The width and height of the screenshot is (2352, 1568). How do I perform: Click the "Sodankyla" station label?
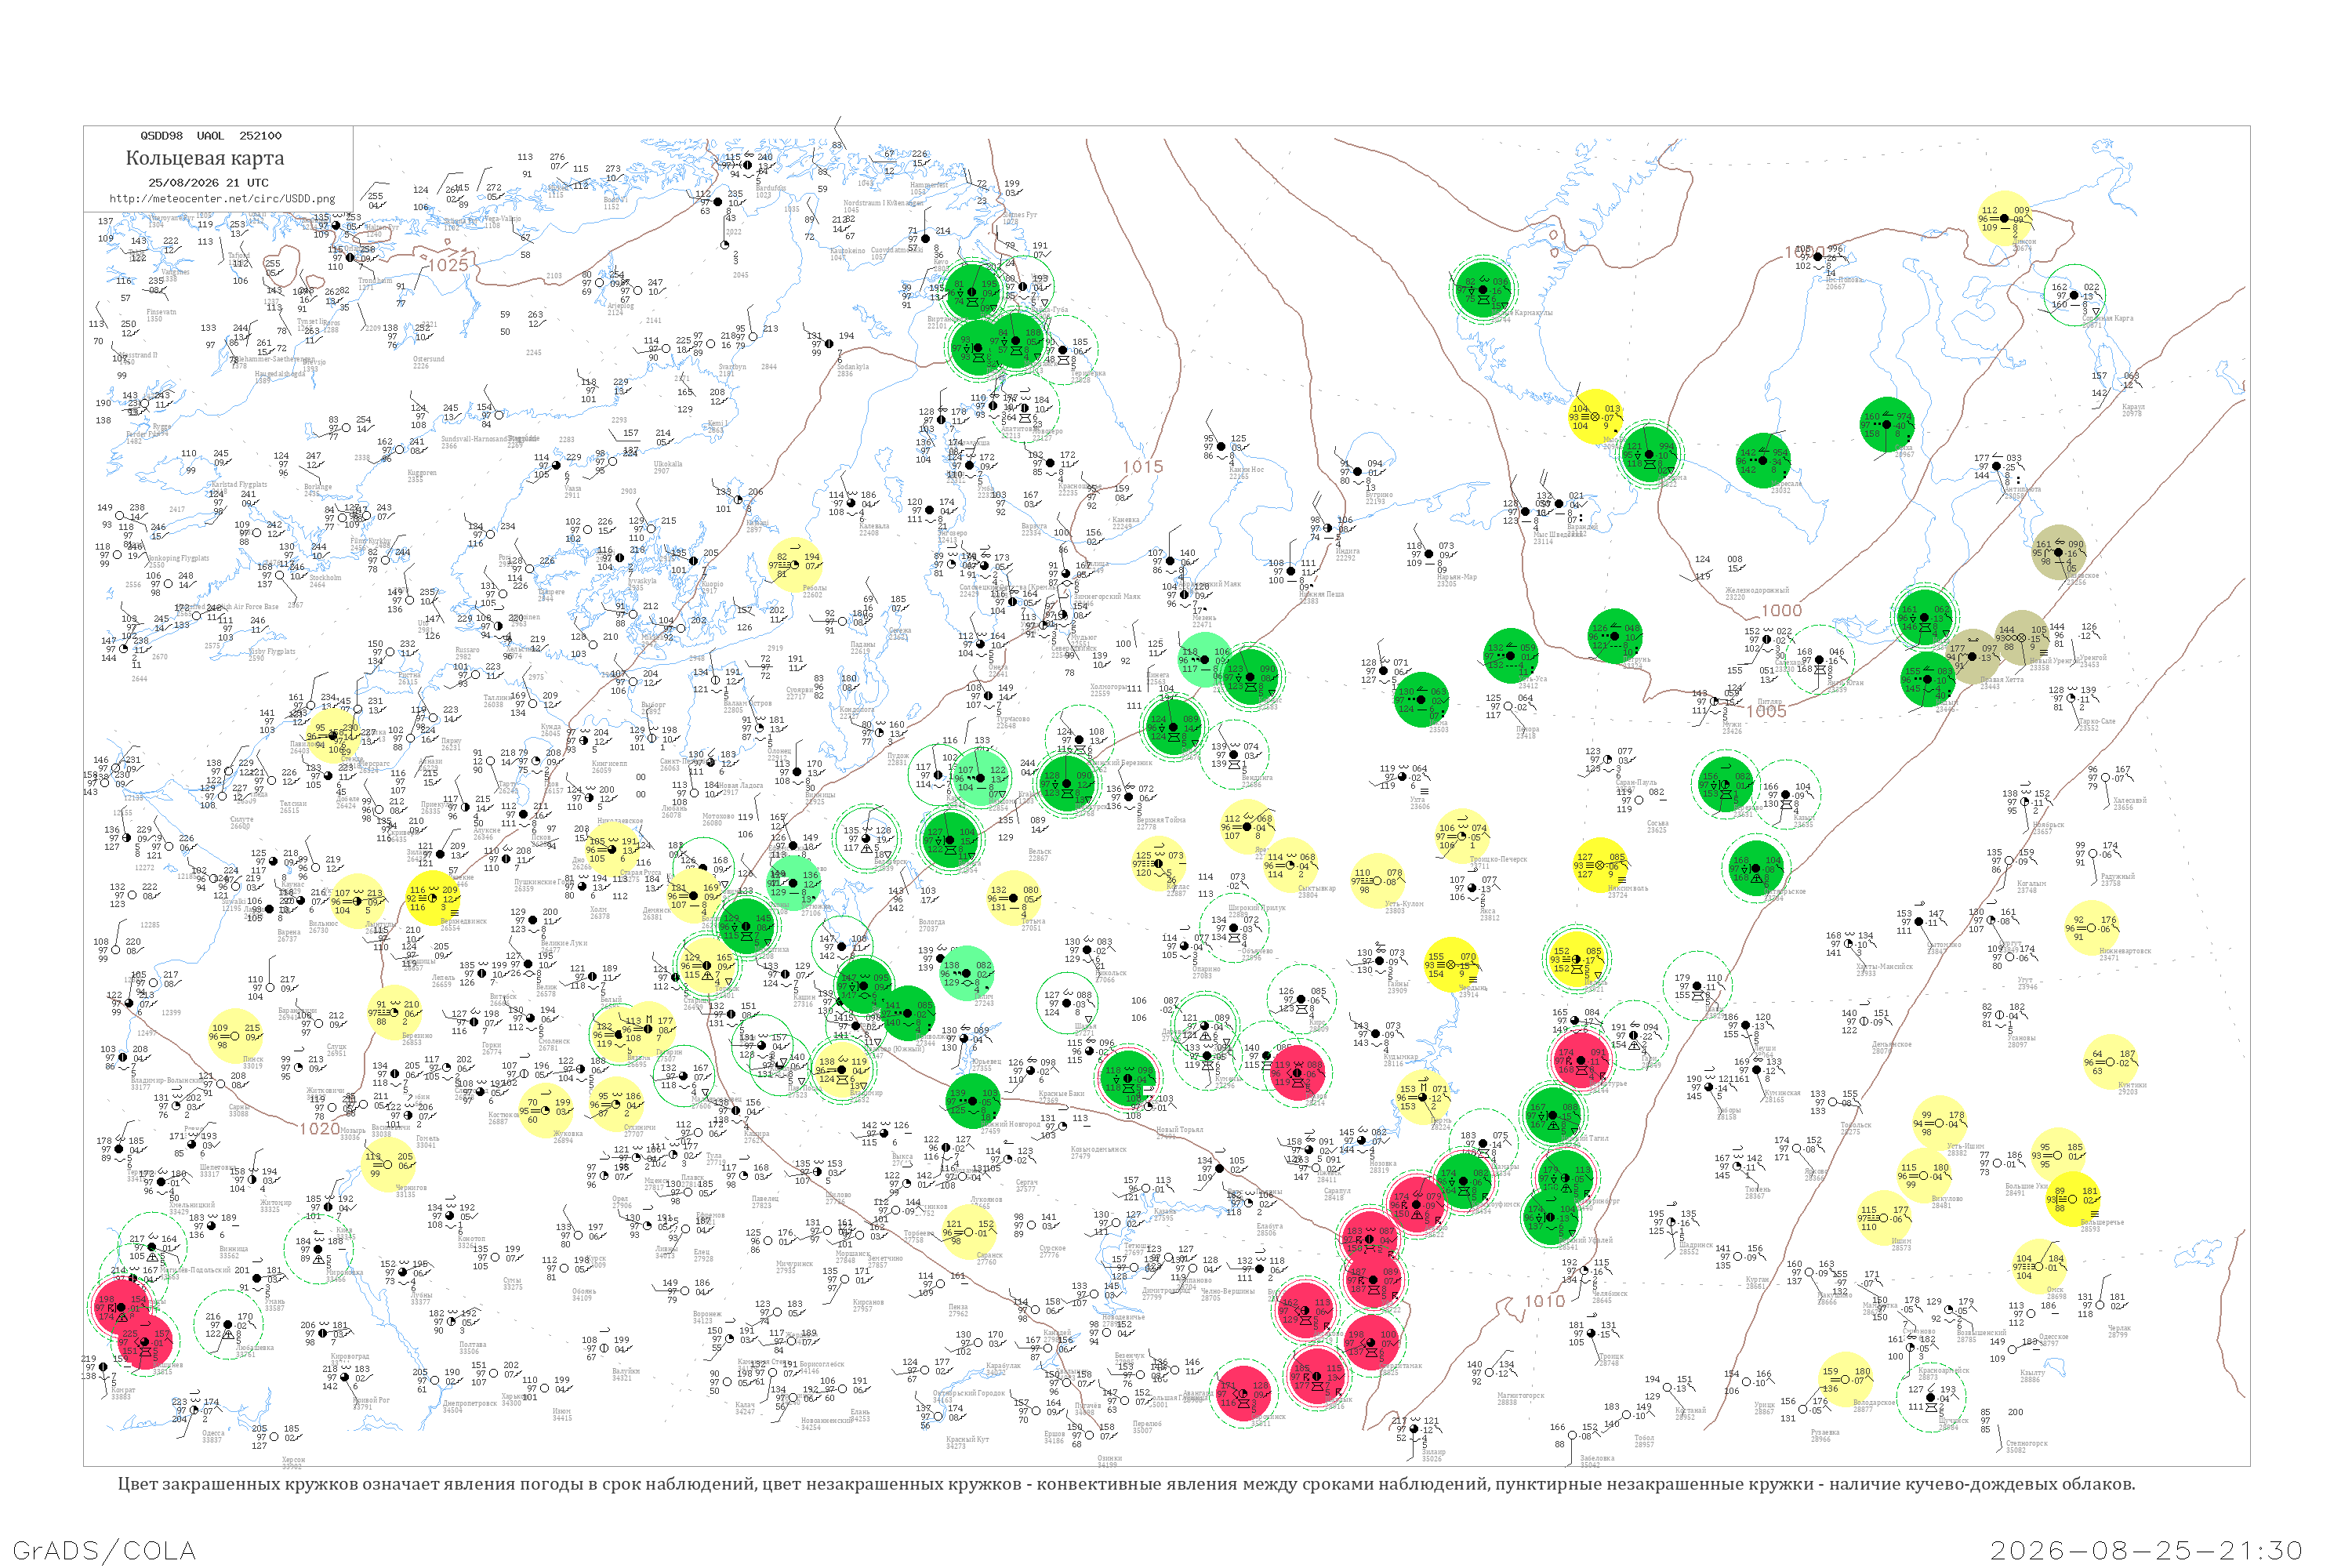pyautogui.click(x=852, y=366)
